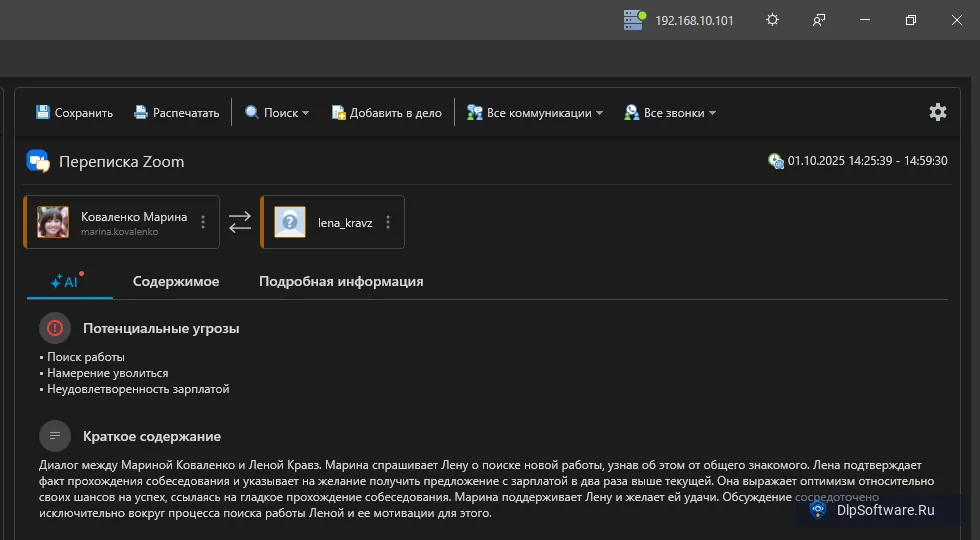Switch to the AI tab
Image resolution: width=980 pixels, height=540 pixels.
(x=69, y=281)
